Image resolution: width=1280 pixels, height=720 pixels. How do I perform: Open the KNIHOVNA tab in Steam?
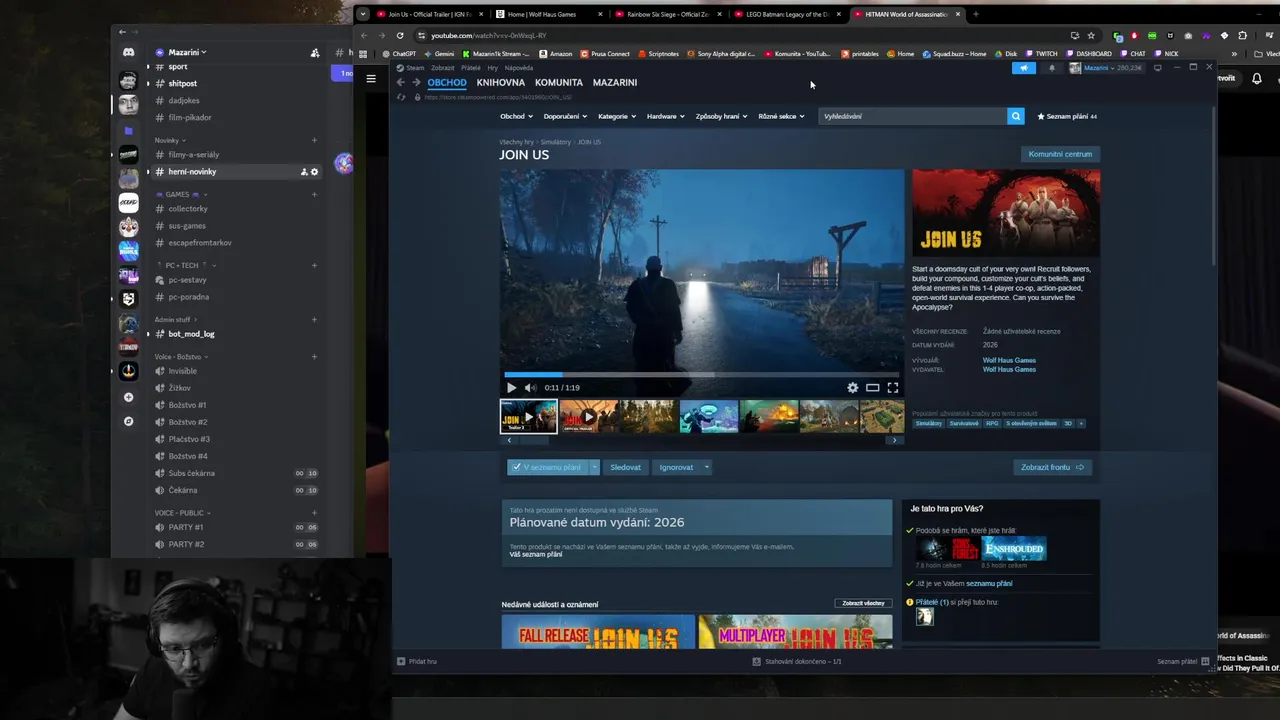pos(501,82)
